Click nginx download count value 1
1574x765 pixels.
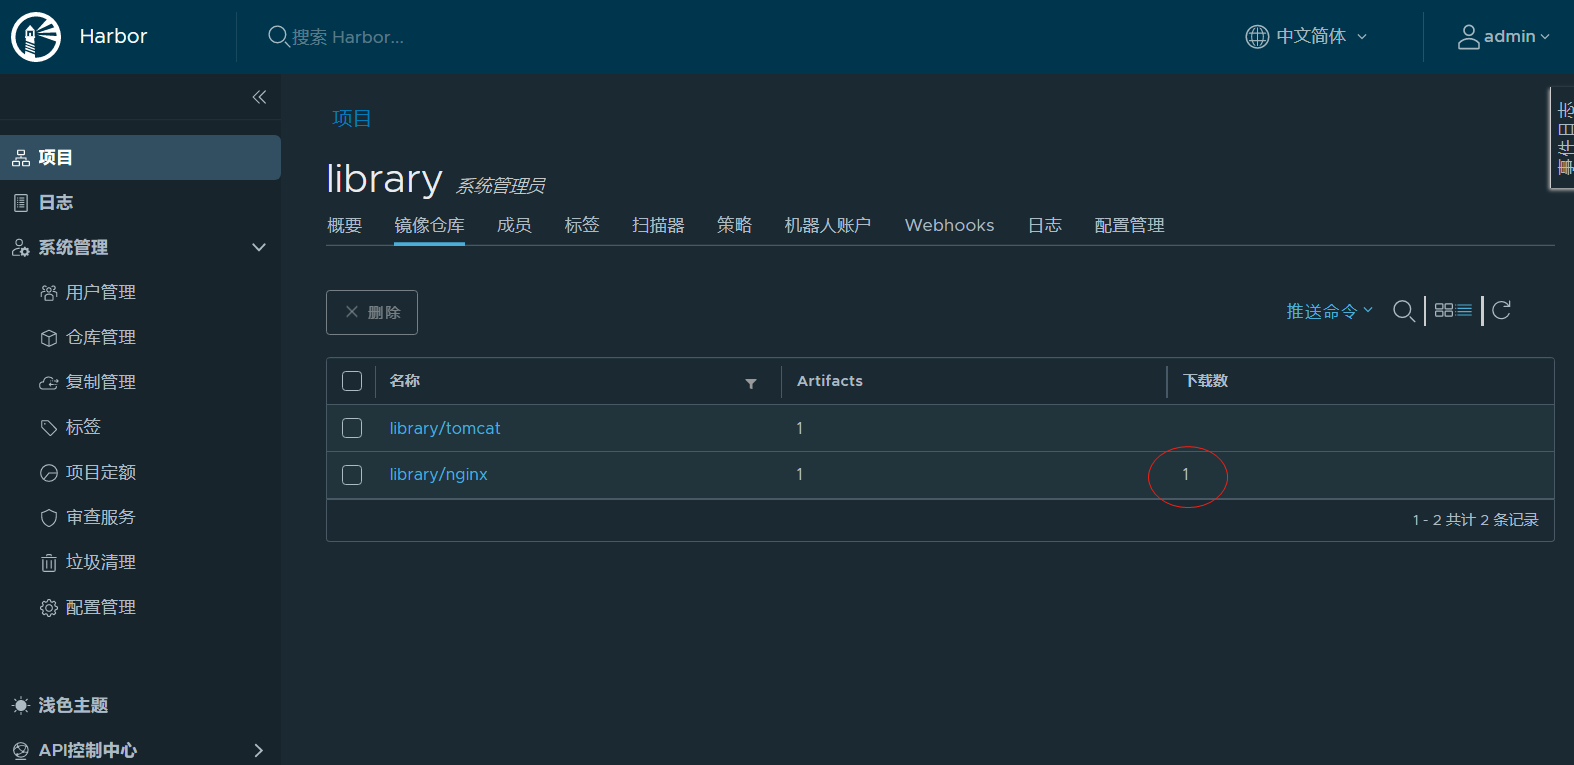click(1186, 475)
